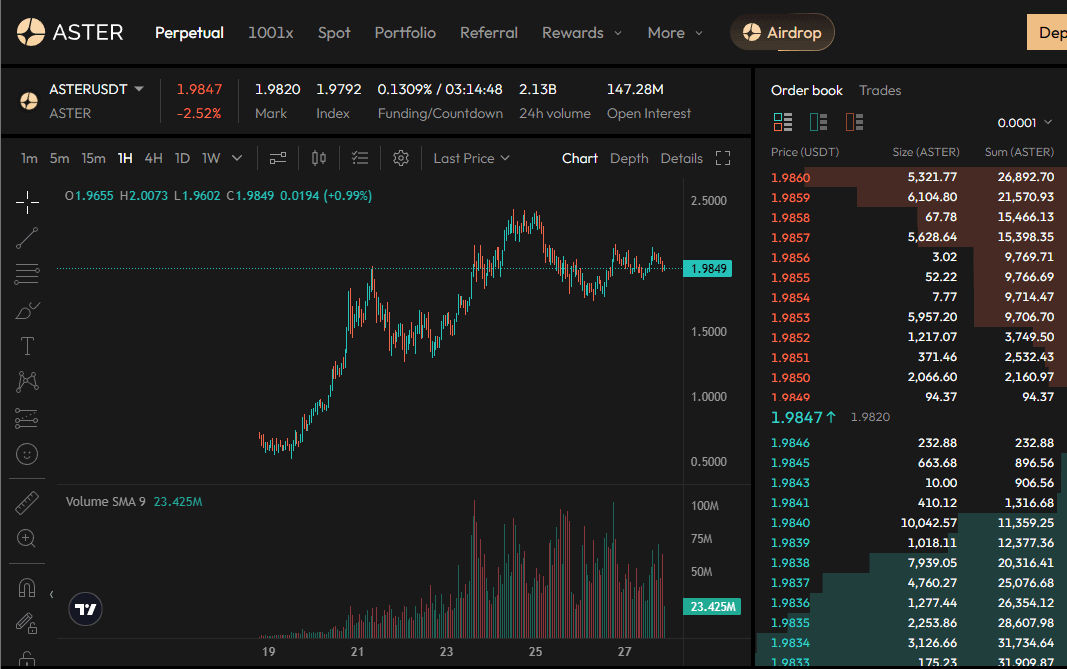This screenshot has width=1067, height=669.
Task: Switch to the Order book tab
Action: click(x=806, y=91)
